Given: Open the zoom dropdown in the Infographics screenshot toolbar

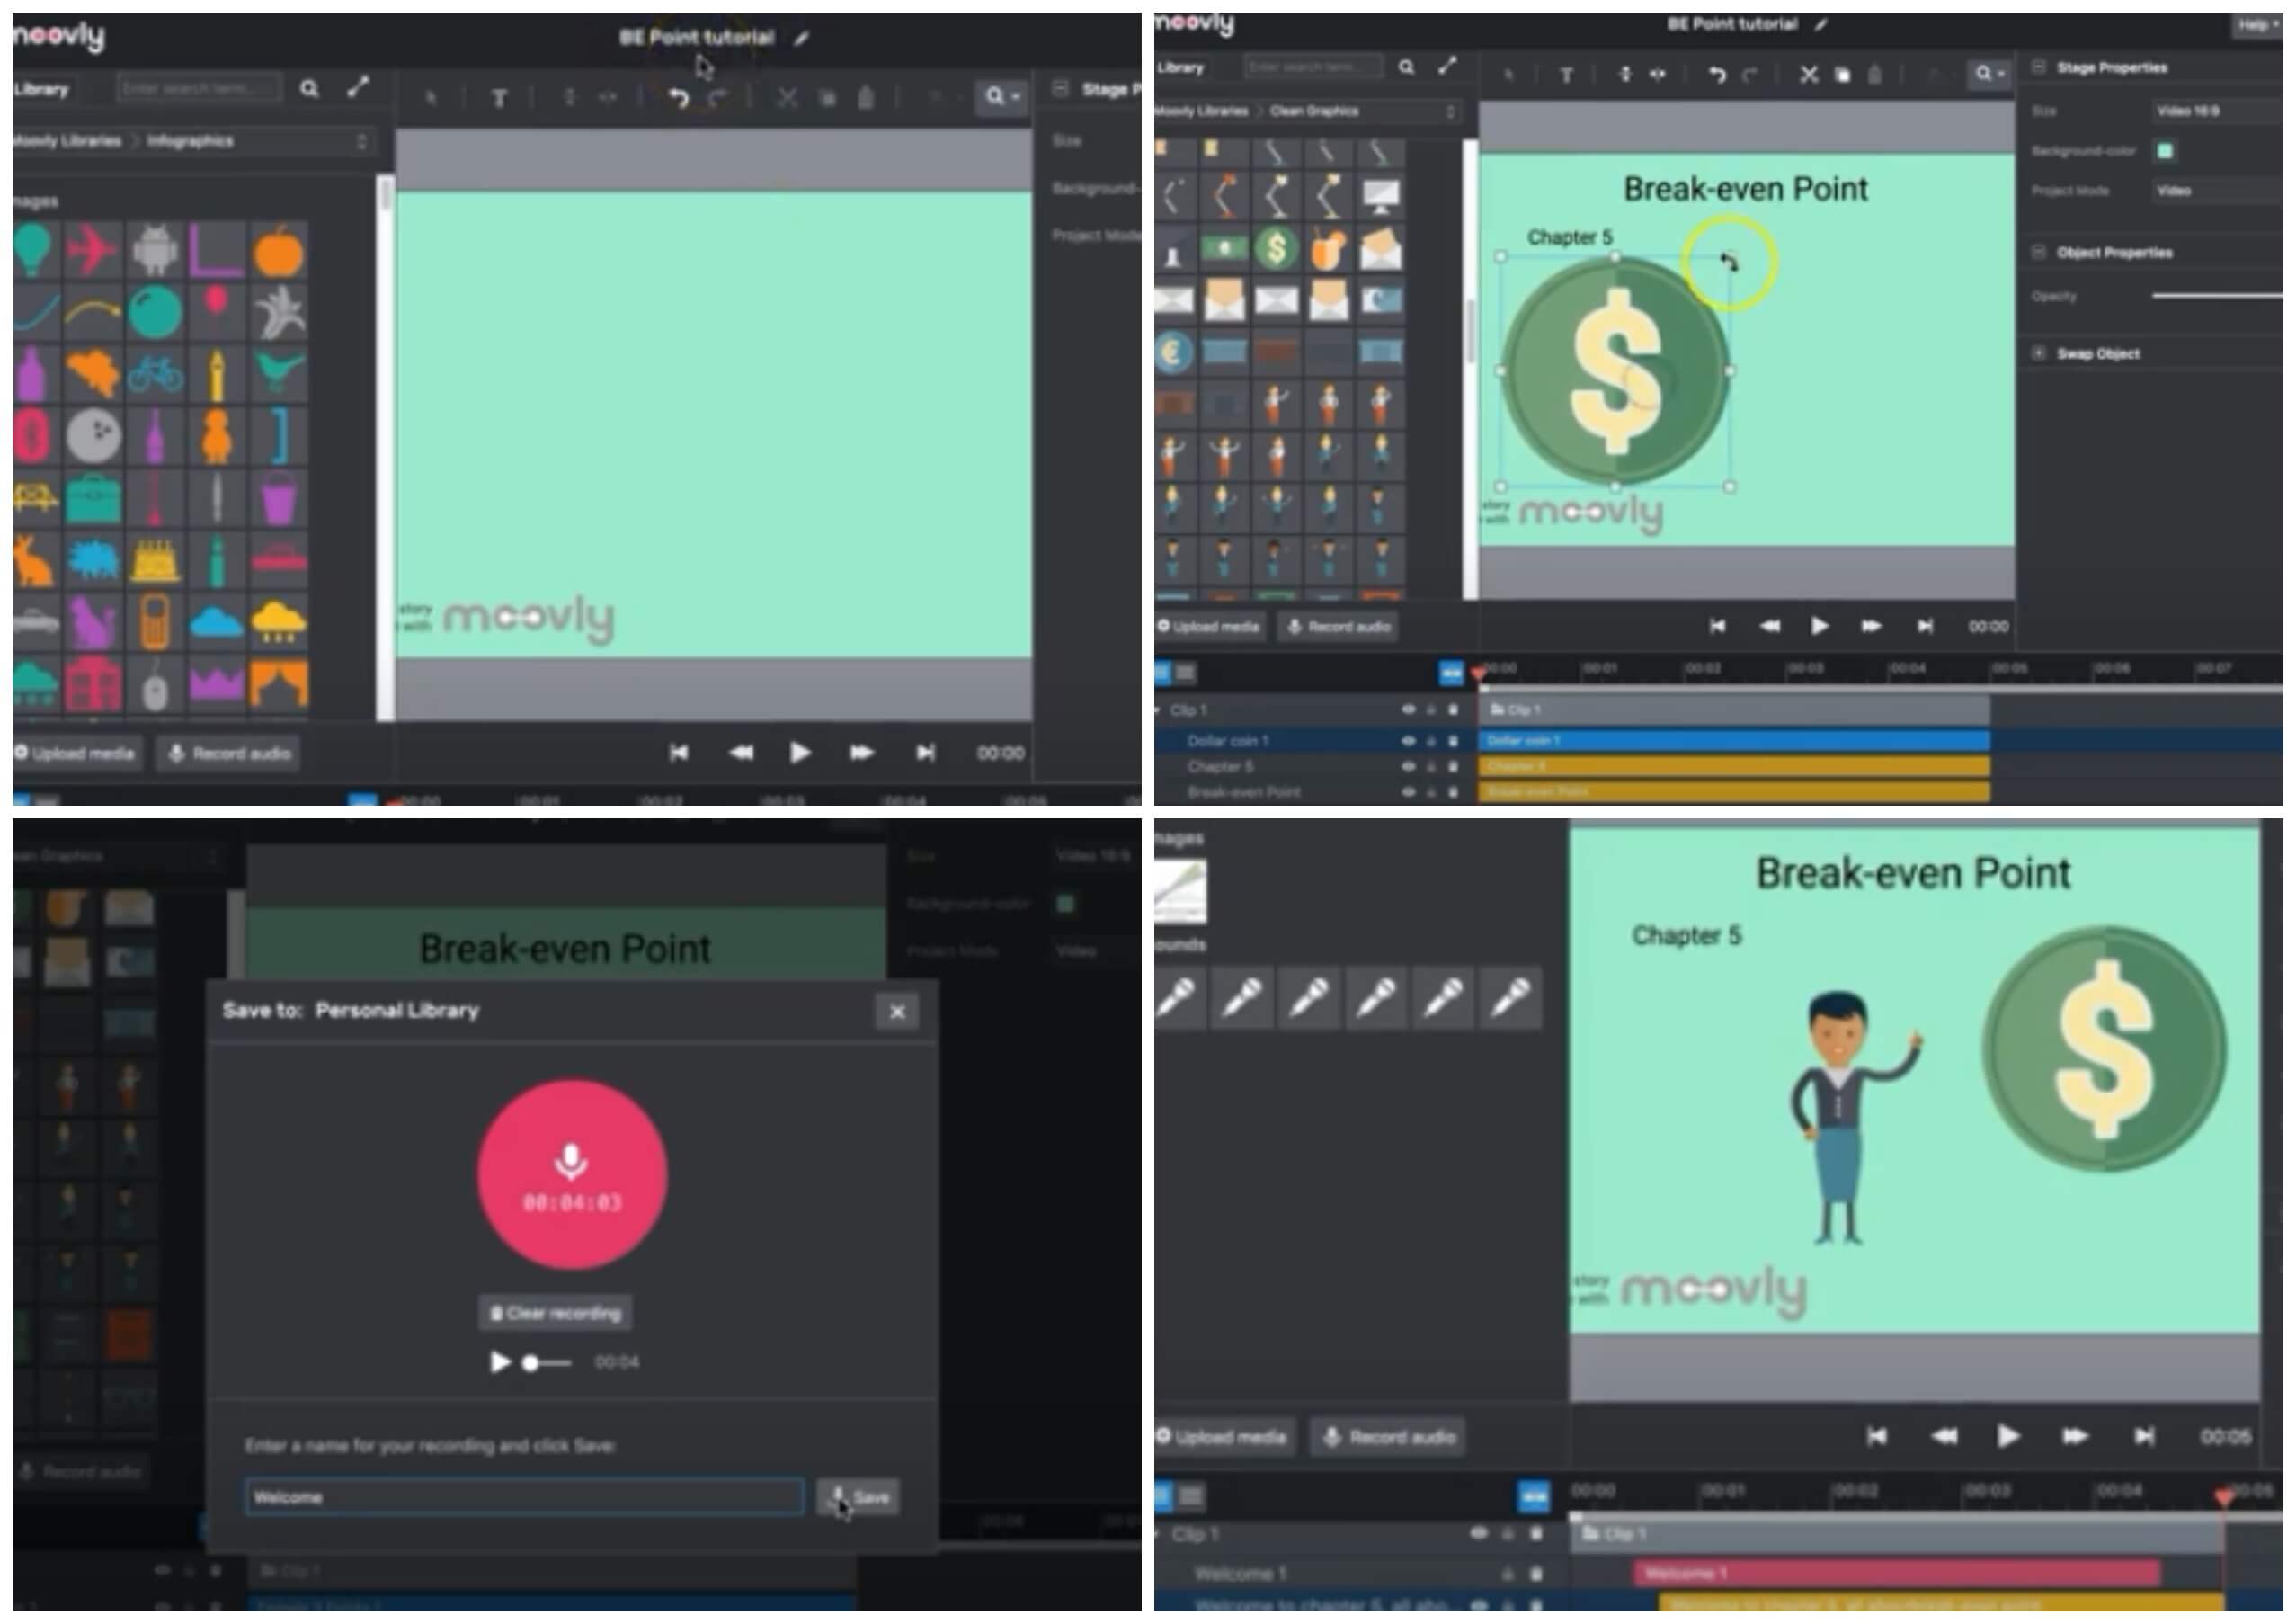Looking at the screenshot, I should [x=1001, y=97].
